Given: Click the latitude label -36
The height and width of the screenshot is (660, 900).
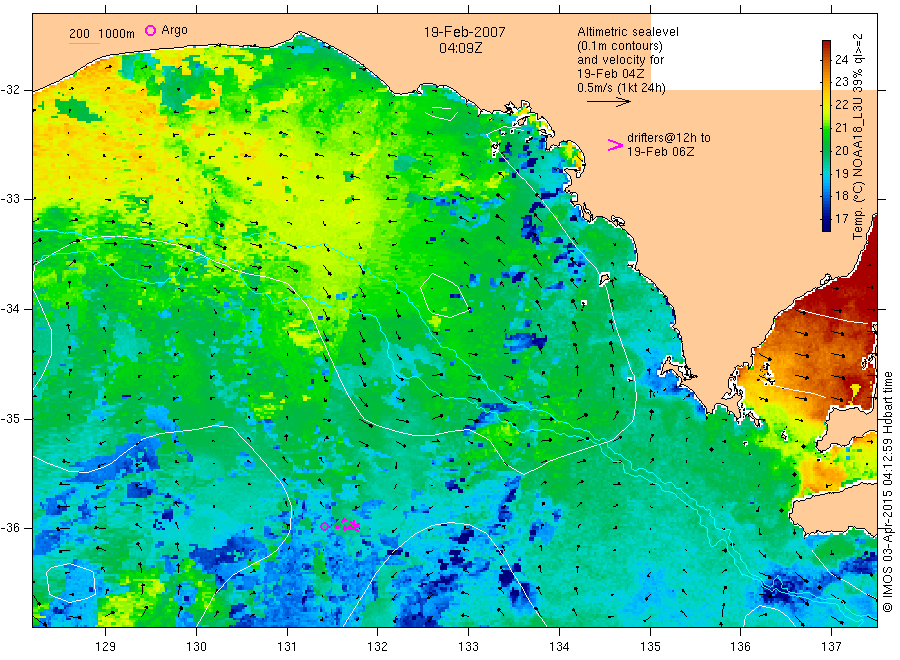Looking at the screenshot, I should (10, 528).
